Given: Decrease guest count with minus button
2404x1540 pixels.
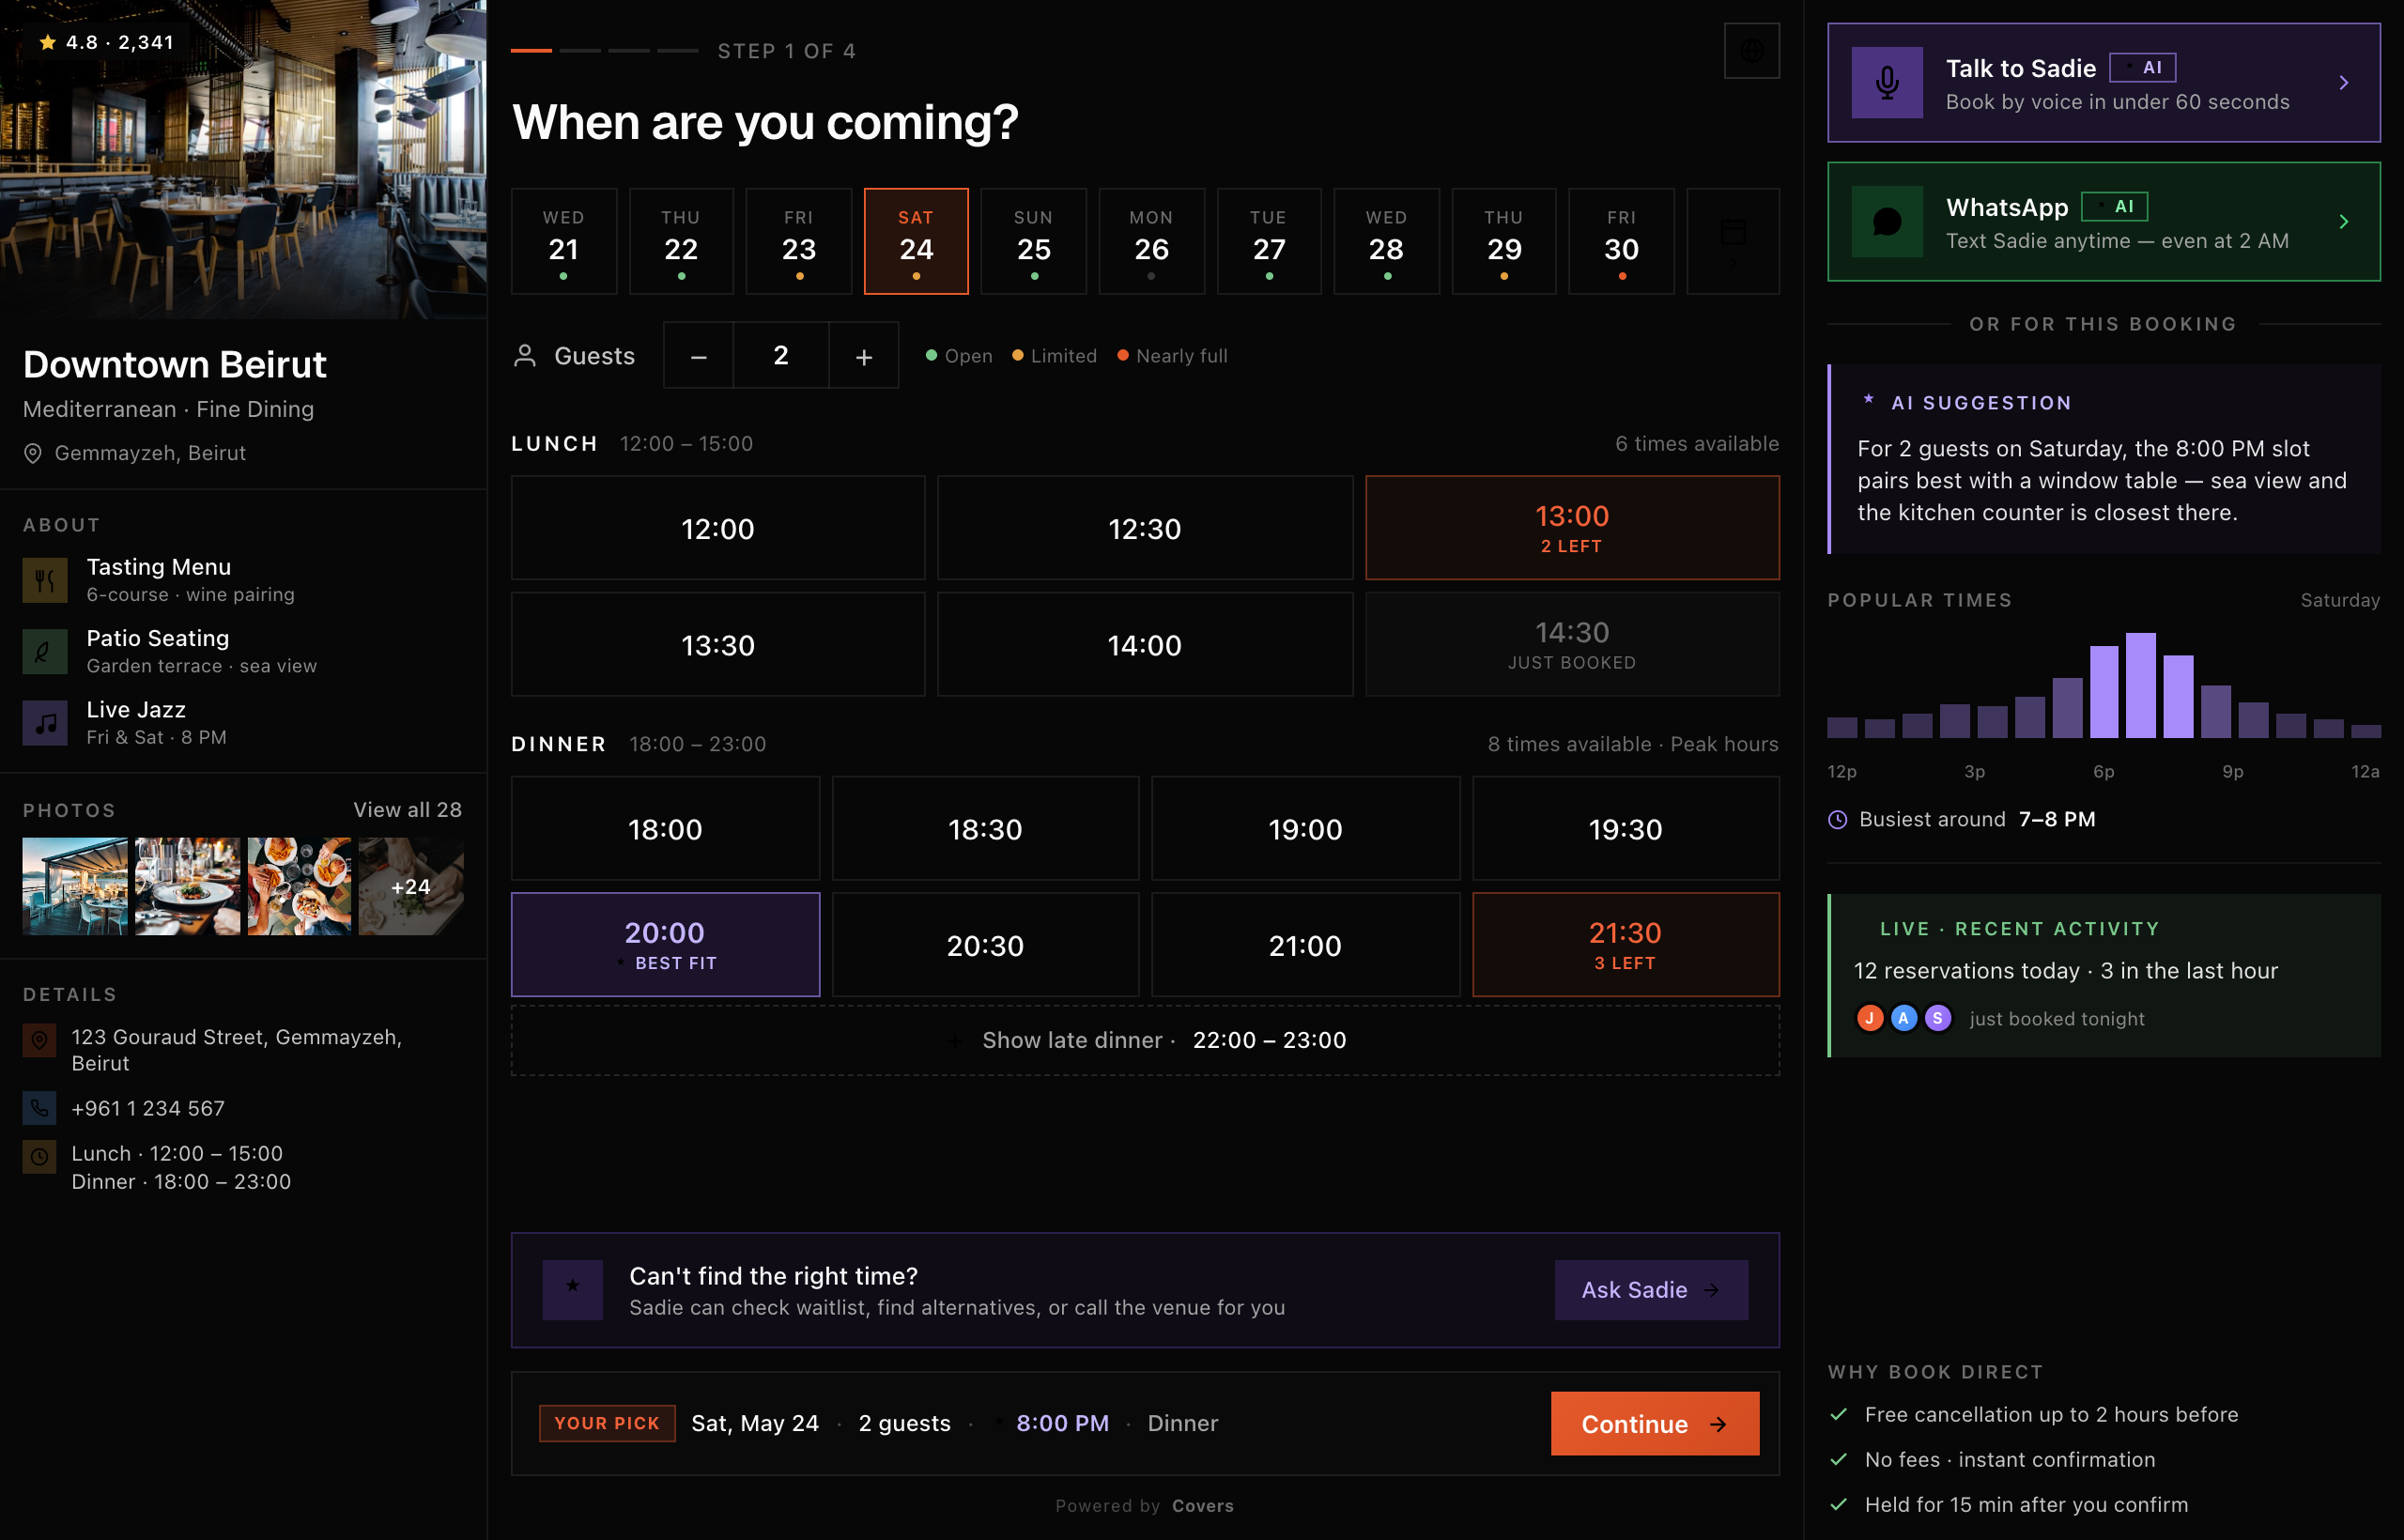Looking at the screenshot, I should click(x=699, y=356).
